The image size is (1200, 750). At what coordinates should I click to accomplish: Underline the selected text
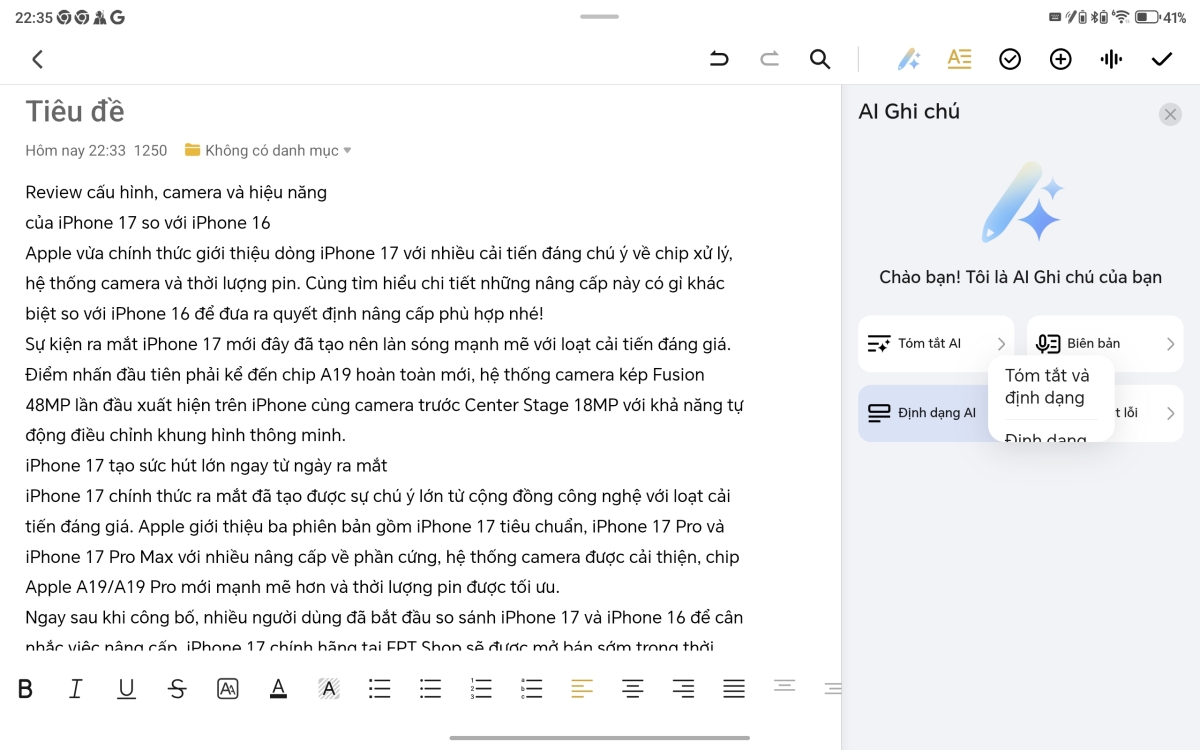point(126,689)
